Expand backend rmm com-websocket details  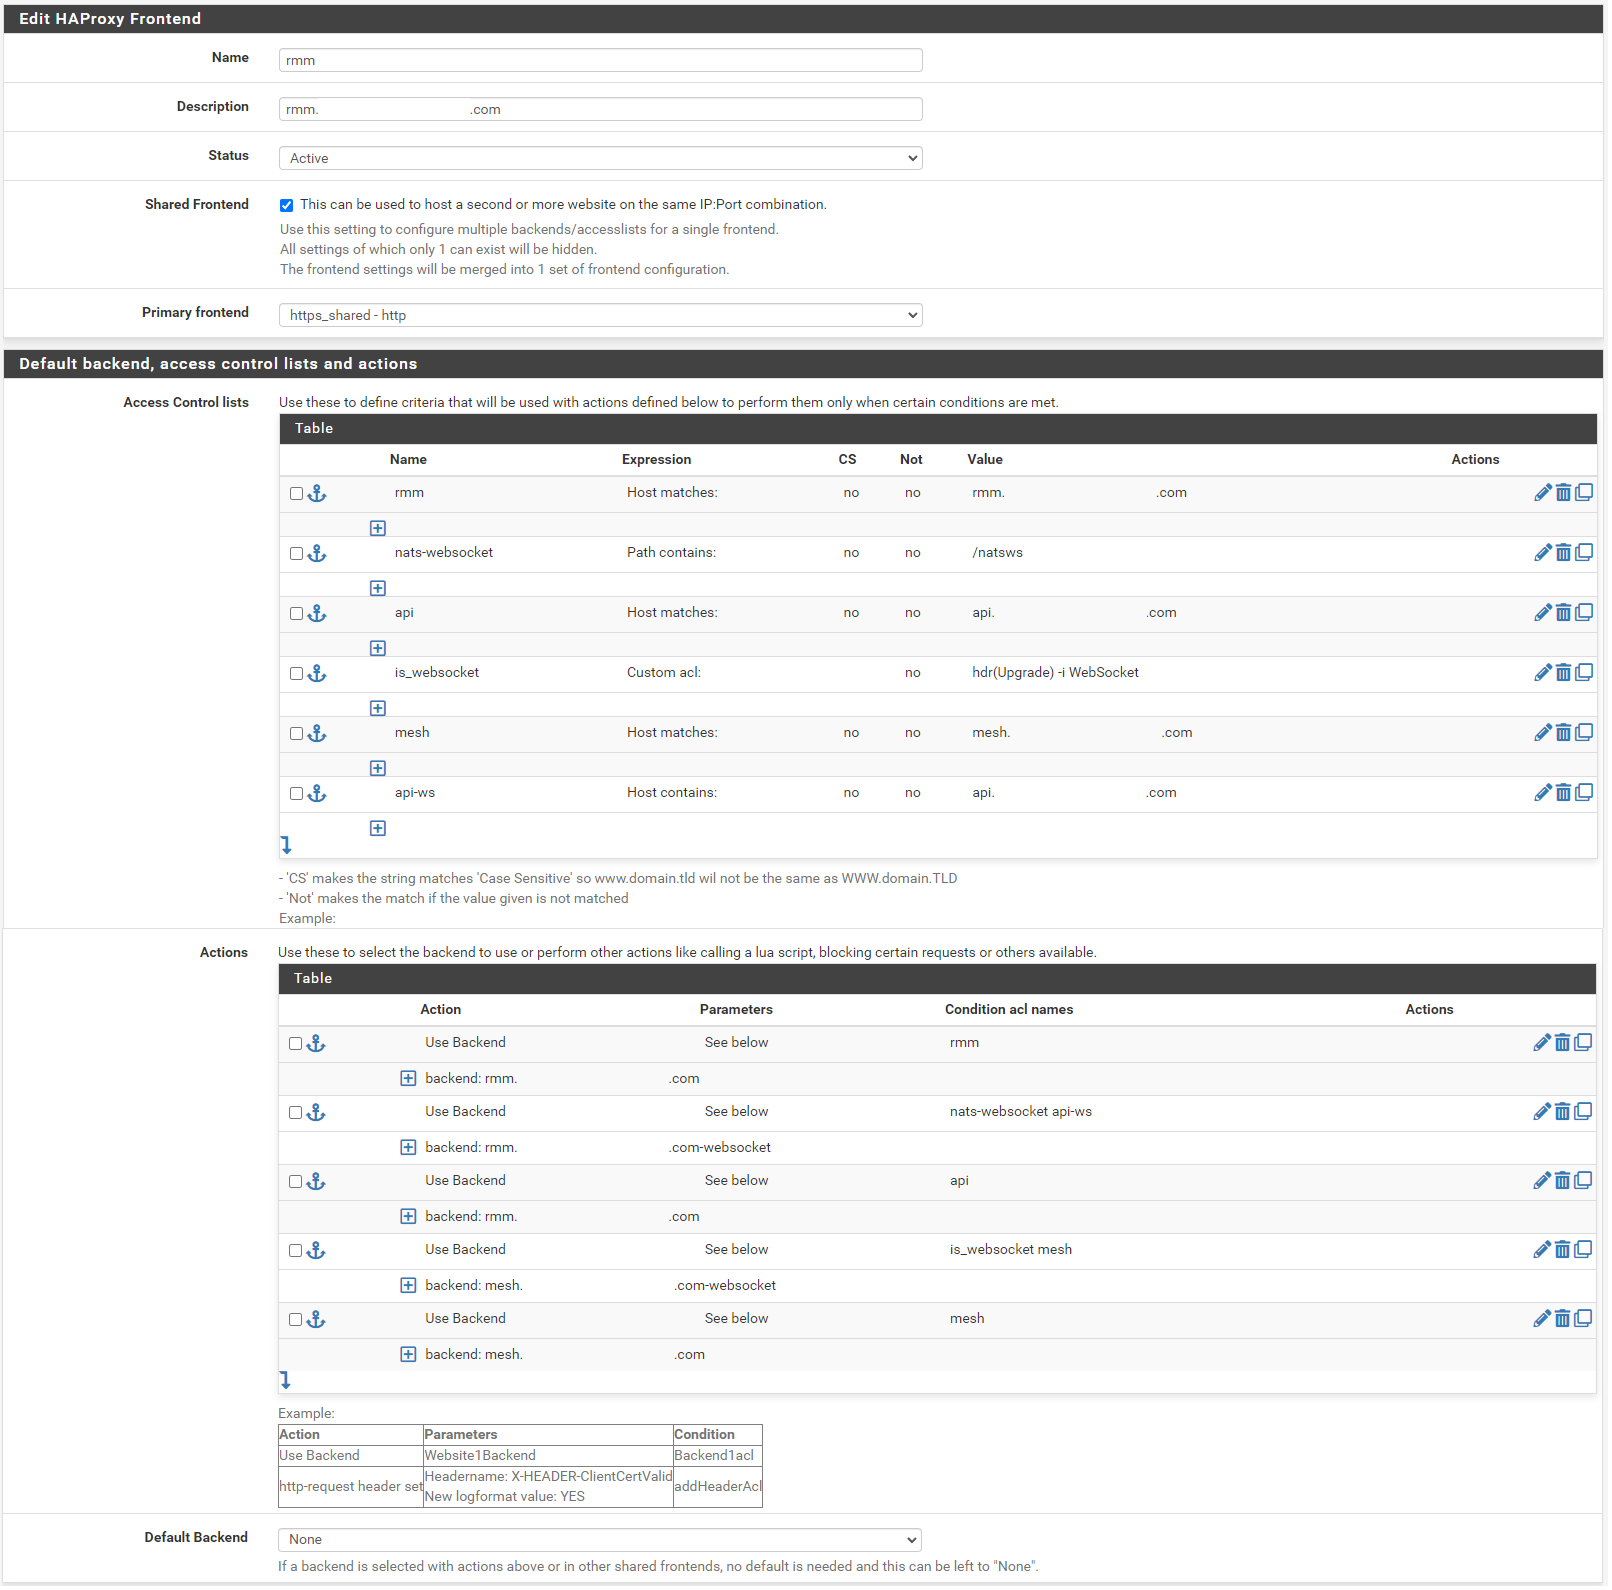coord(408,1147)
